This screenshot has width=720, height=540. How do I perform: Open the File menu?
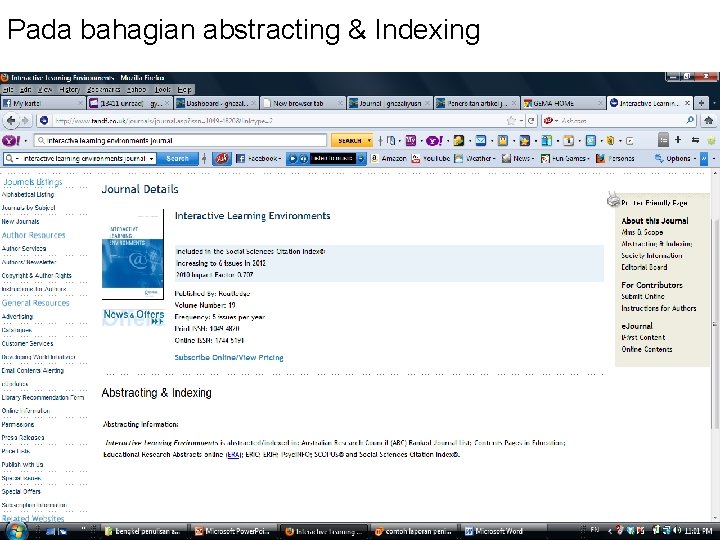(8, 90)
